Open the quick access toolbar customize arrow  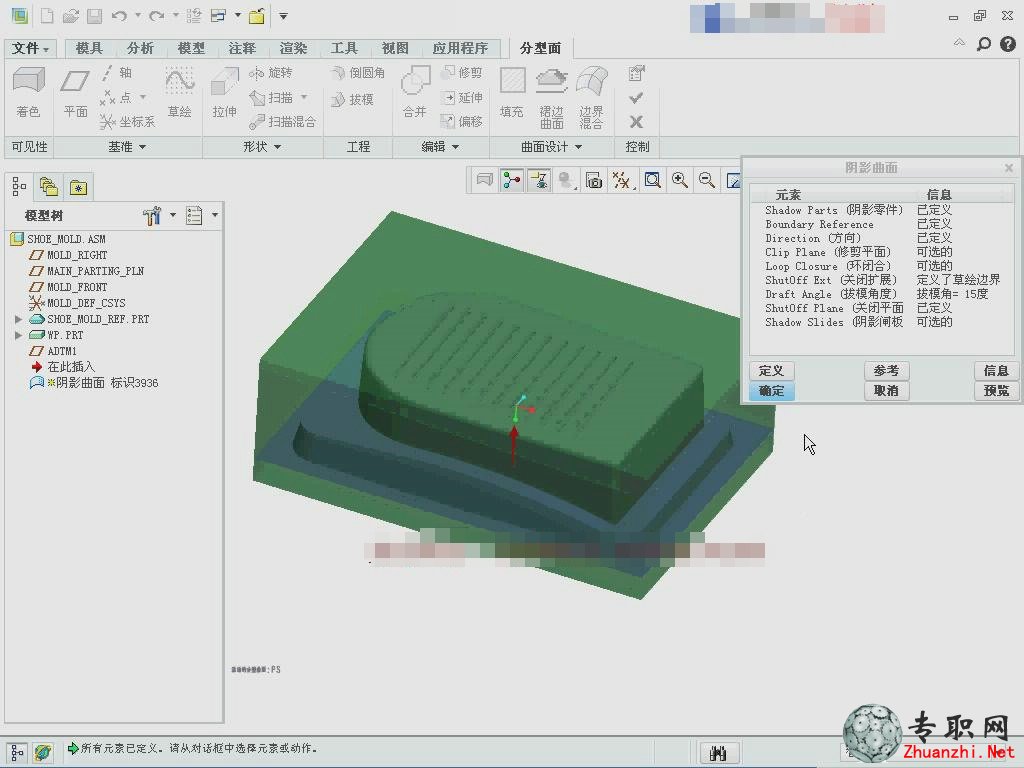click(x=283, y=16)
